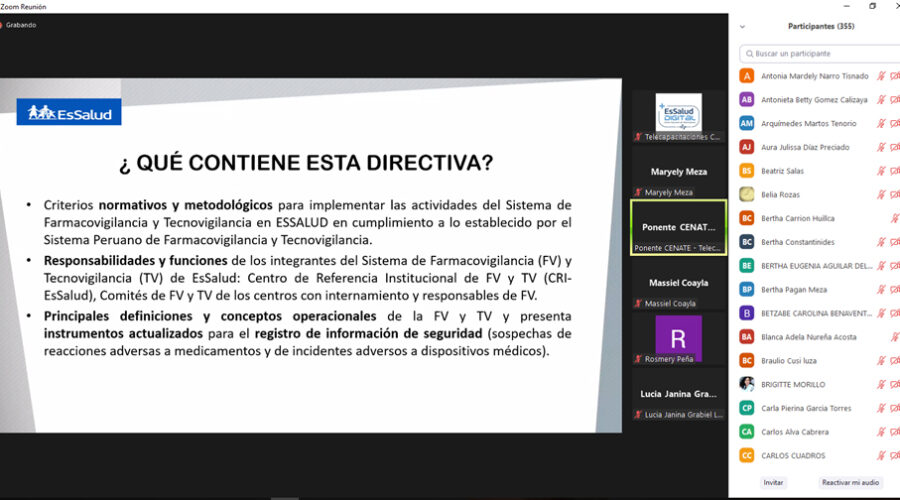Click BETZABE CAROLINA BENAVENT's B avatar
The height and width of the screenshot is (500, 900).
pyautogui.click(x=747, y=313)
